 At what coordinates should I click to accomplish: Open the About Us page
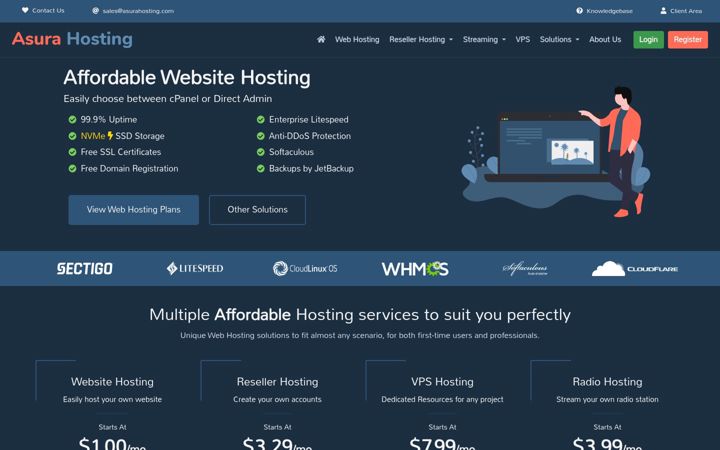pyautogui.click(x=605, y=39)
